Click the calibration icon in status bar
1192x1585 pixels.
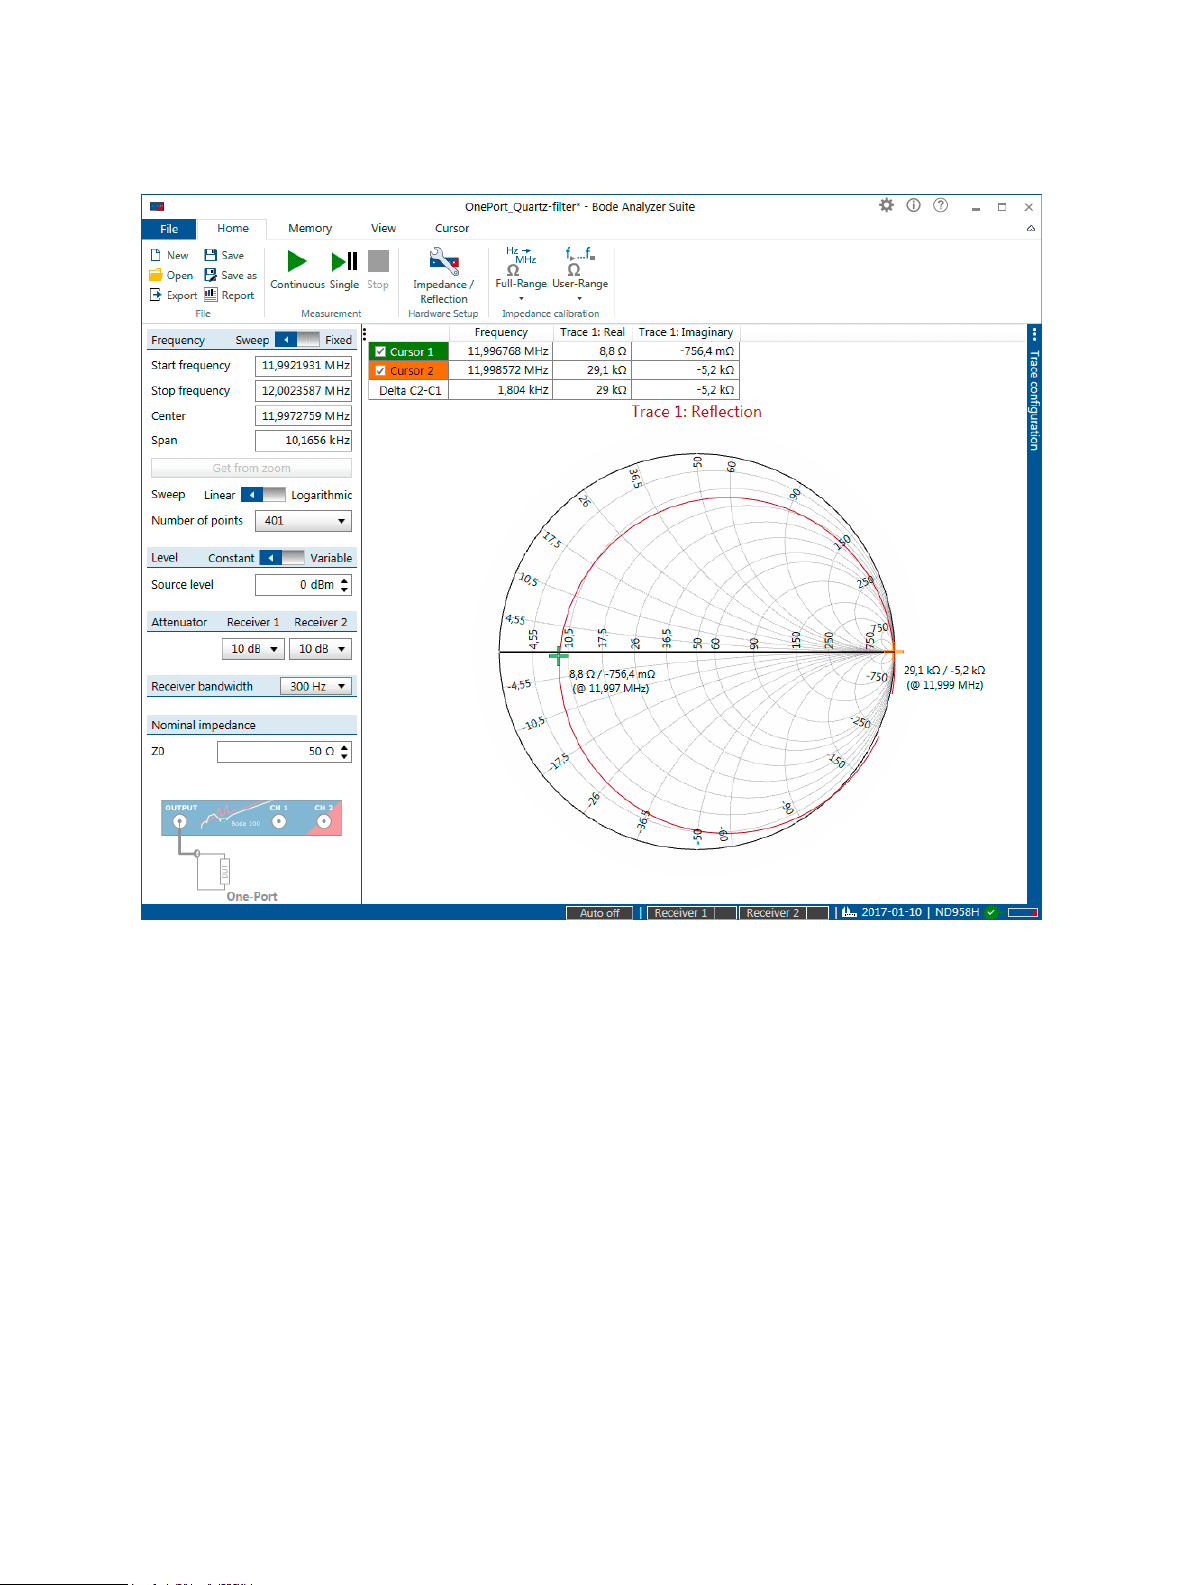tap(849, 912)
